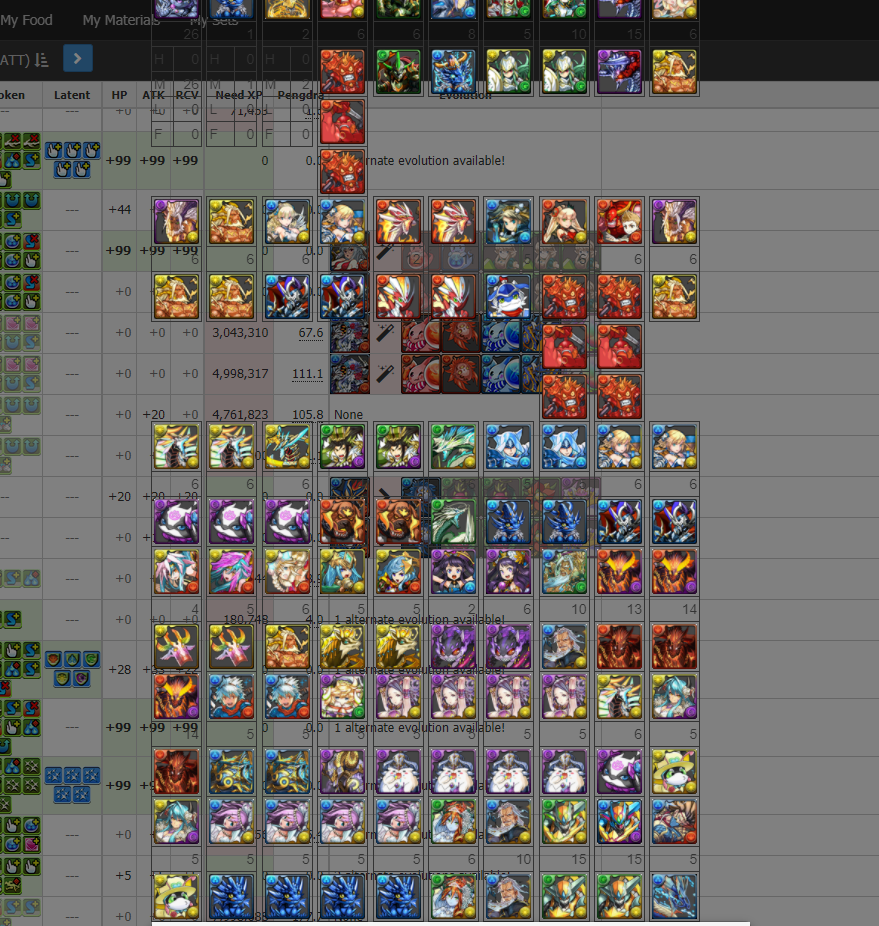This screenshot has height=926, width=879.
Task: Open the My Materials tab
Action: tap(121, 20)
